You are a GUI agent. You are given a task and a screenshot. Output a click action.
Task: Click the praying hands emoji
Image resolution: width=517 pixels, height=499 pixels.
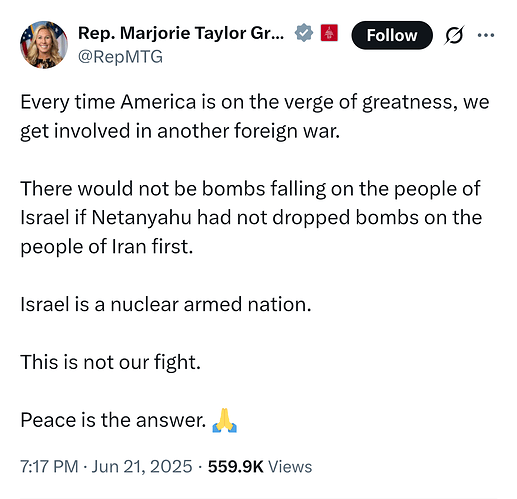(225, 420)
